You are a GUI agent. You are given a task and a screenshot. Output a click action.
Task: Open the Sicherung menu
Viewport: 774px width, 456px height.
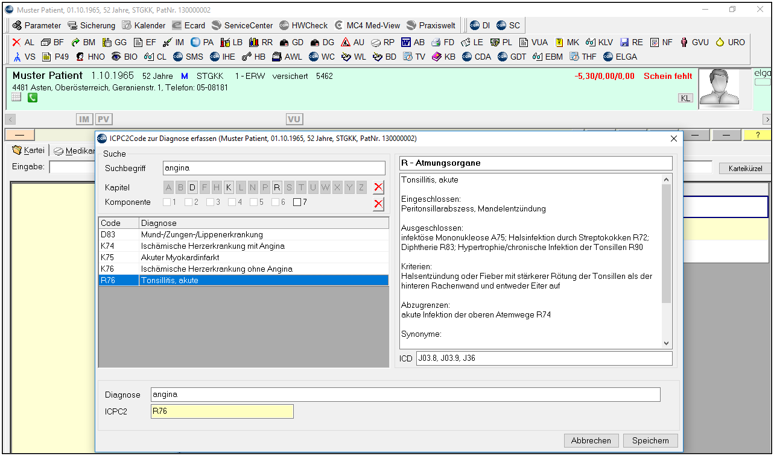pos(91,25)
